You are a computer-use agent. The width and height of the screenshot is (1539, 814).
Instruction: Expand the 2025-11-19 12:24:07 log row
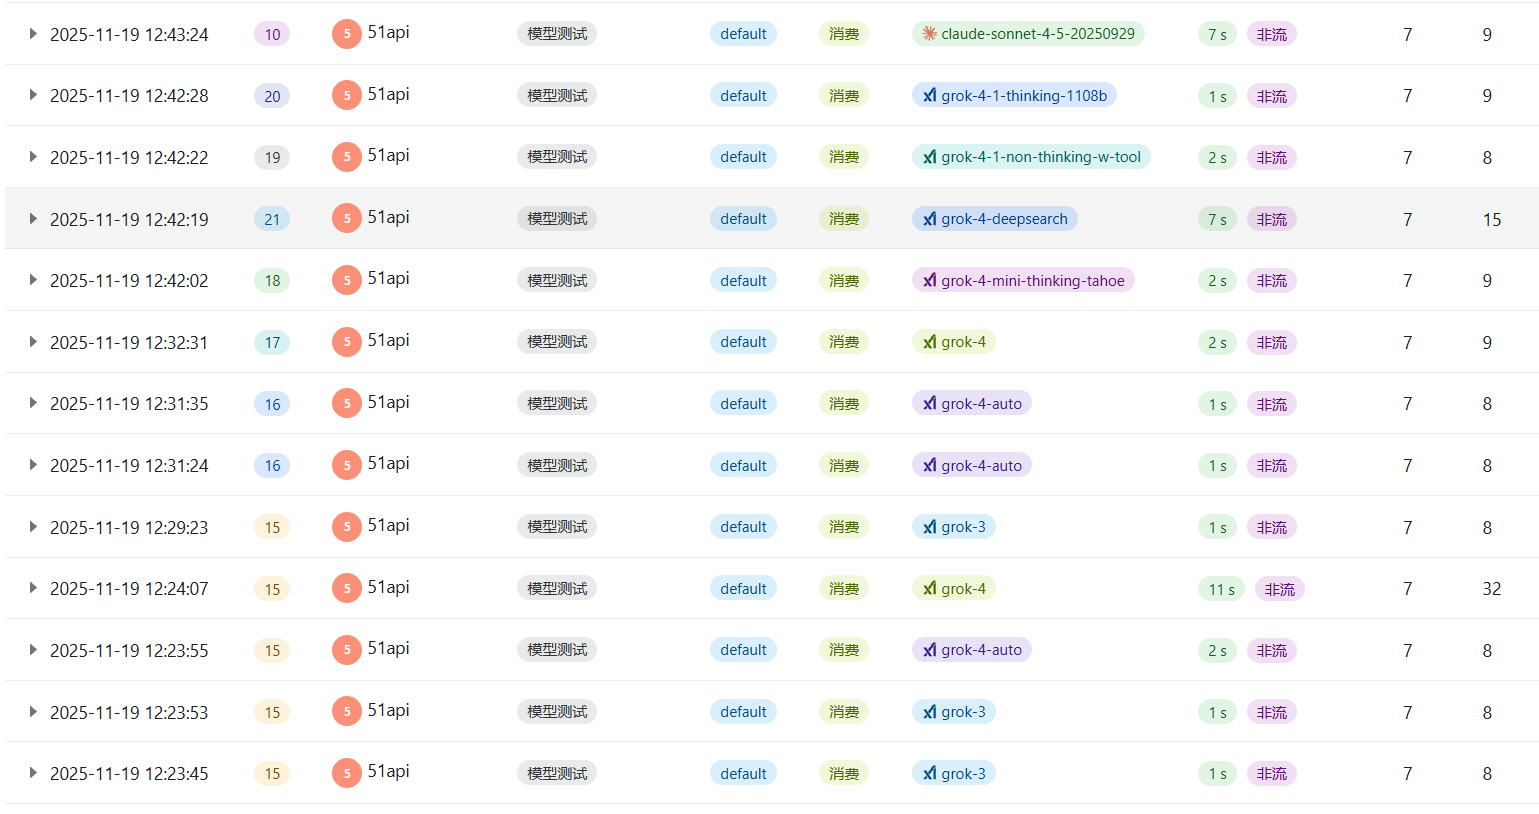pos(33,589)
